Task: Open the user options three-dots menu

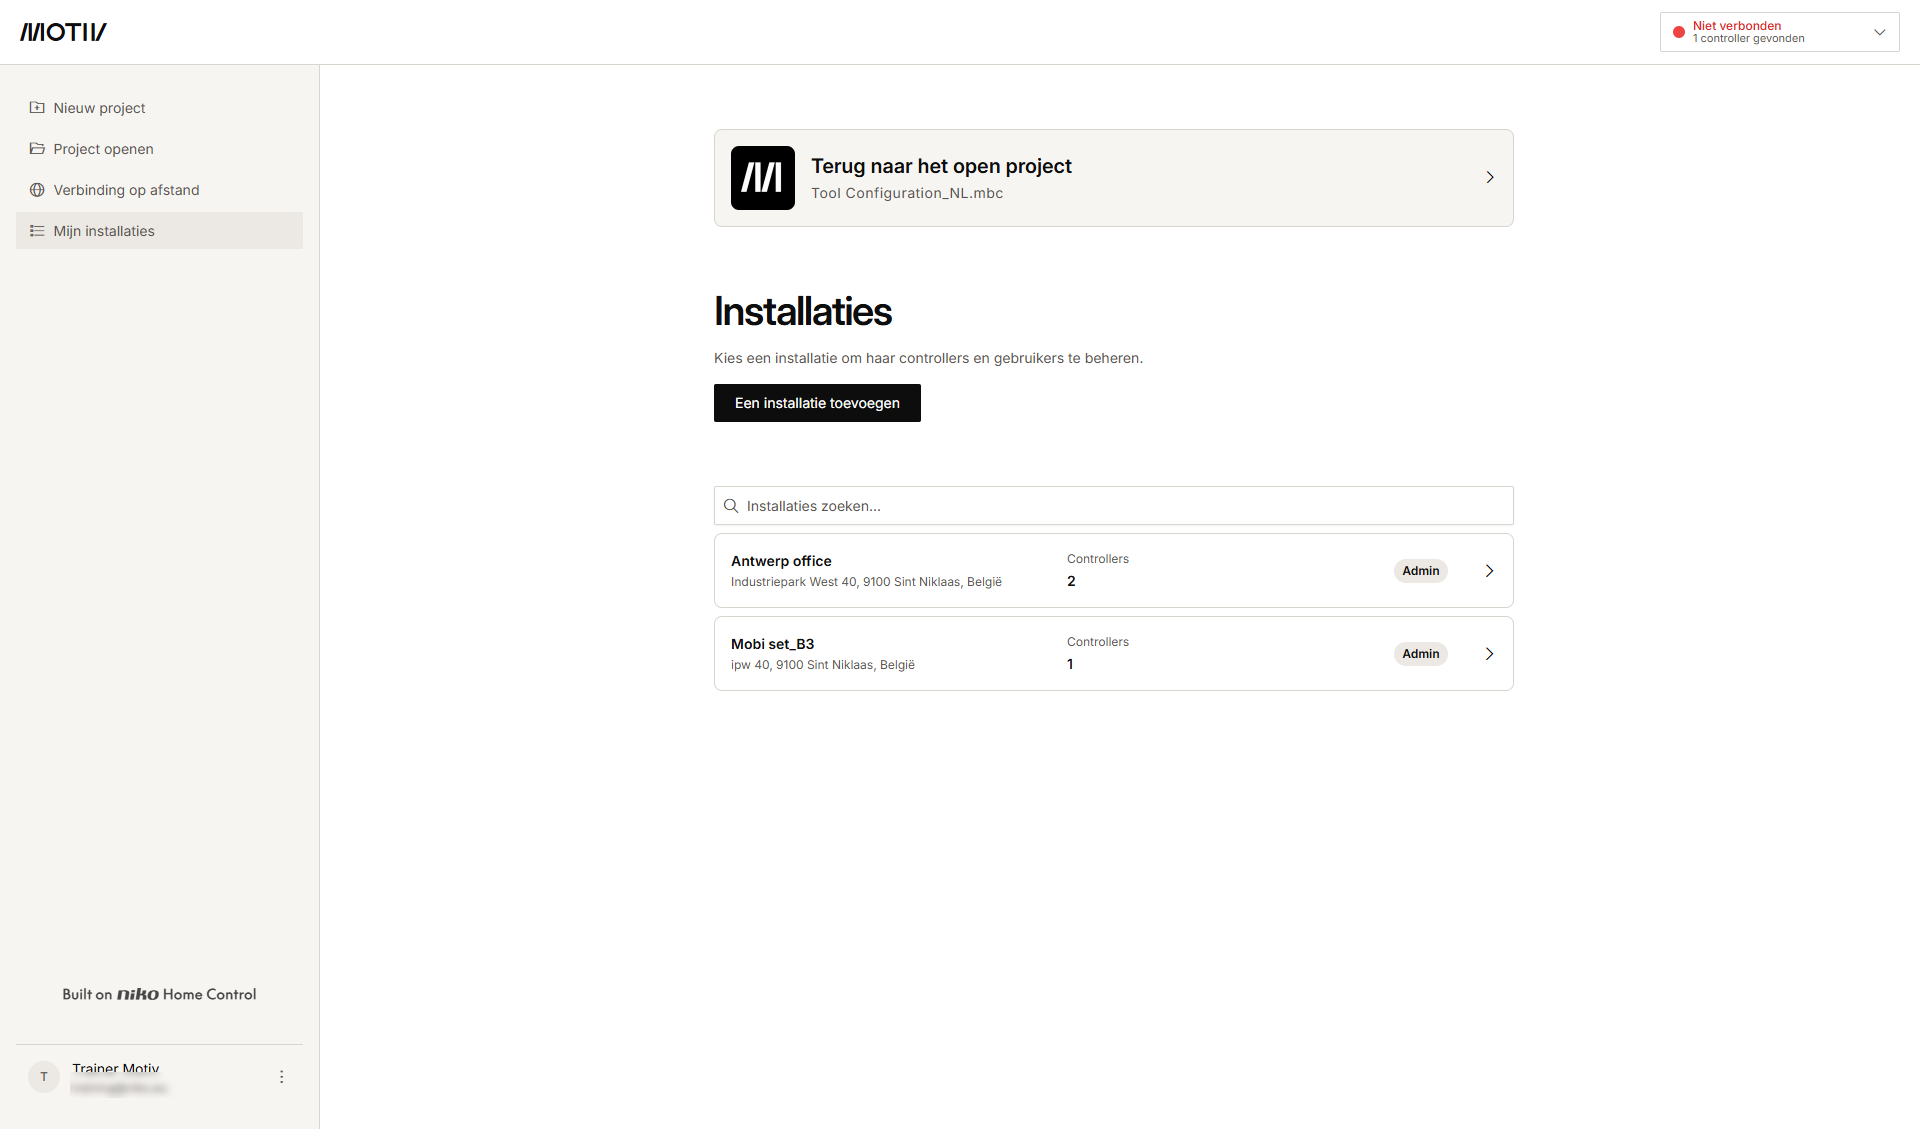Action: [281, 1077]
